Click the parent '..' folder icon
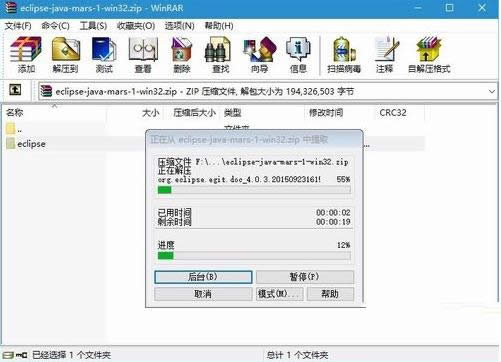The width and height of the screenshot is (501, 362). click(x=10, y=129)
